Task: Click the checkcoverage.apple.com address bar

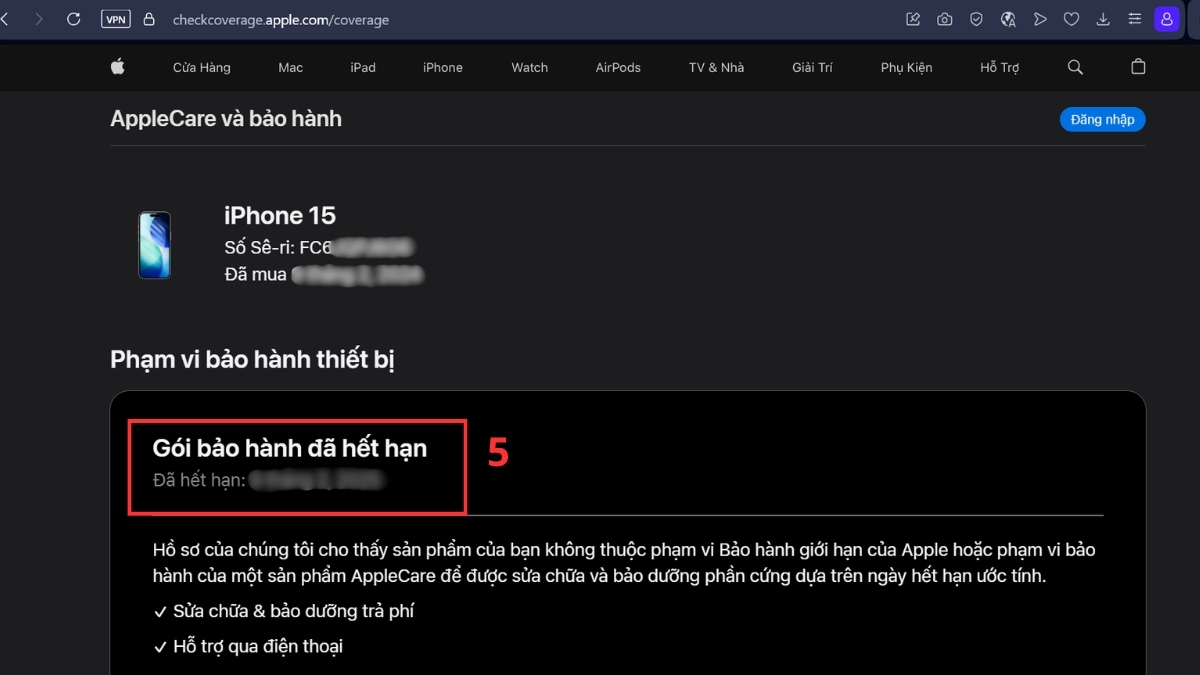Action: [281, 20]
